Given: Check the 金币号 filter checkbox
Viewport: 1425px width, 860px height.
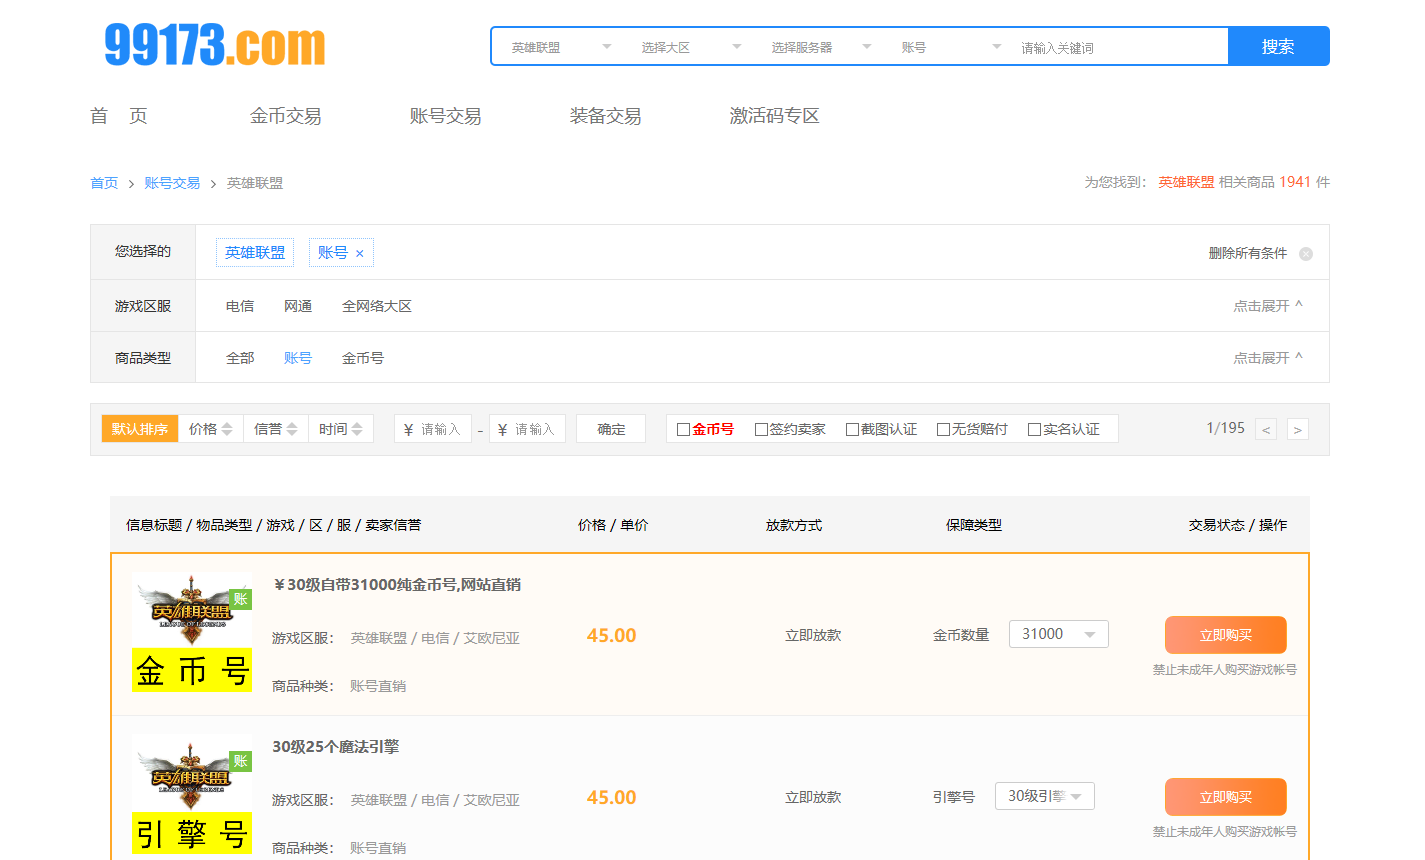Looking at the screenshot, I should click(683, 430).
